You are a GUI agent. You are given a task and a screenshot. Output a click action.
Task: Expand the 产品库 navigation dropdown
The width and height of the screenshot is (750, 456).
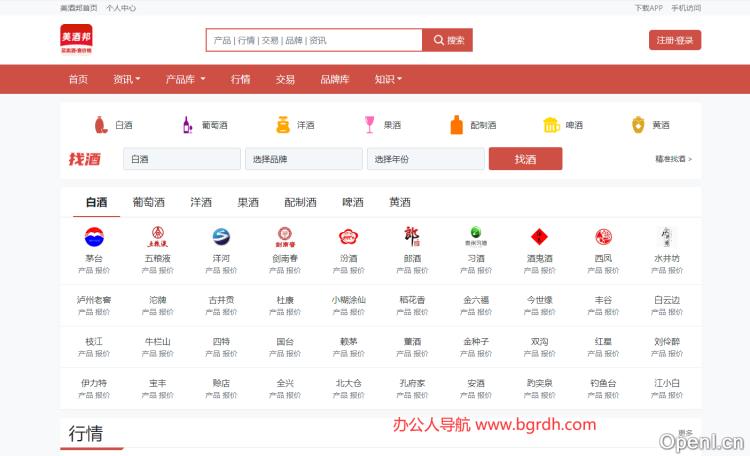(x=185, y=79)
